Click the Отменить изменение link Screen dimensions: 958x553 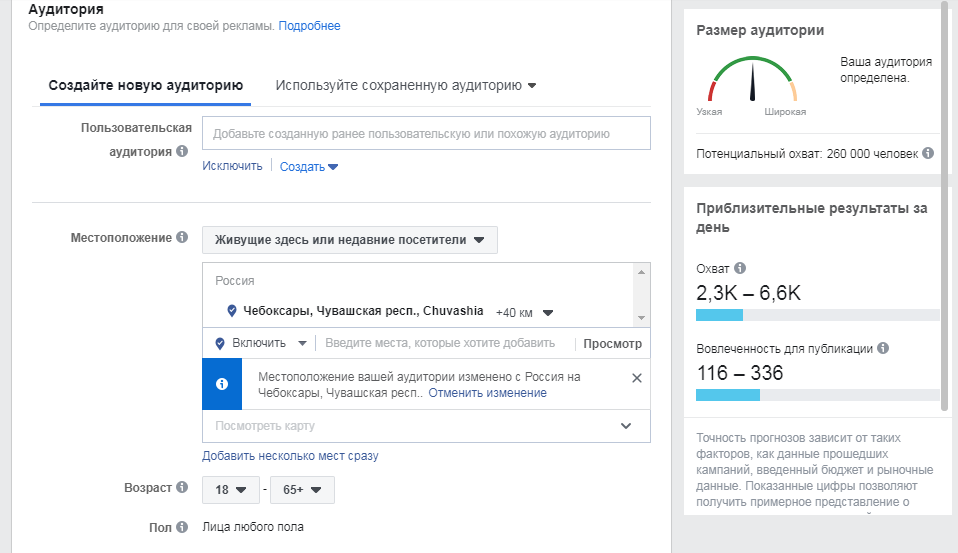(489, 393)
